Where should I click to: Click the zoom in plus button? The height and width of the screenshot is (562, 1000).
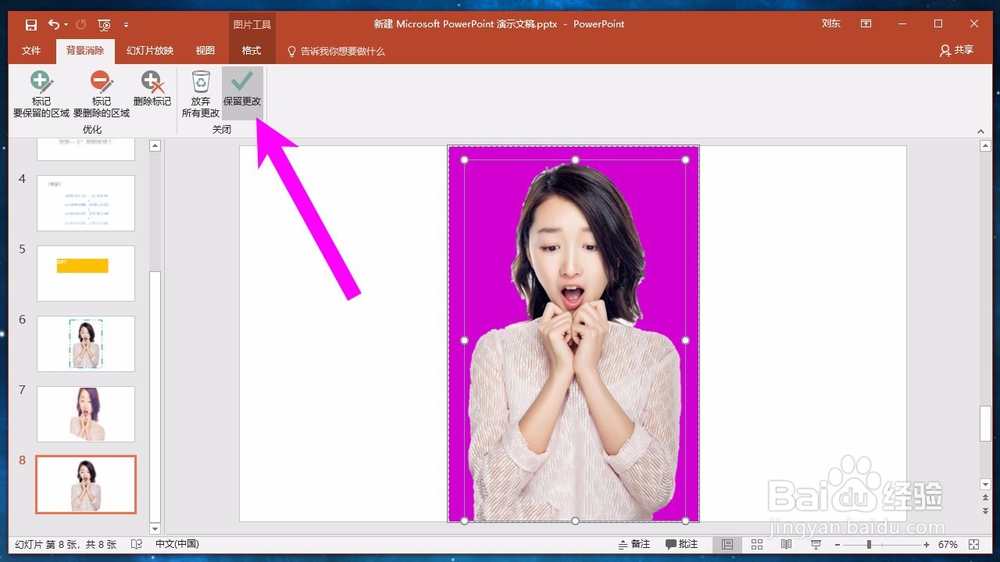(x=926, y=545)
